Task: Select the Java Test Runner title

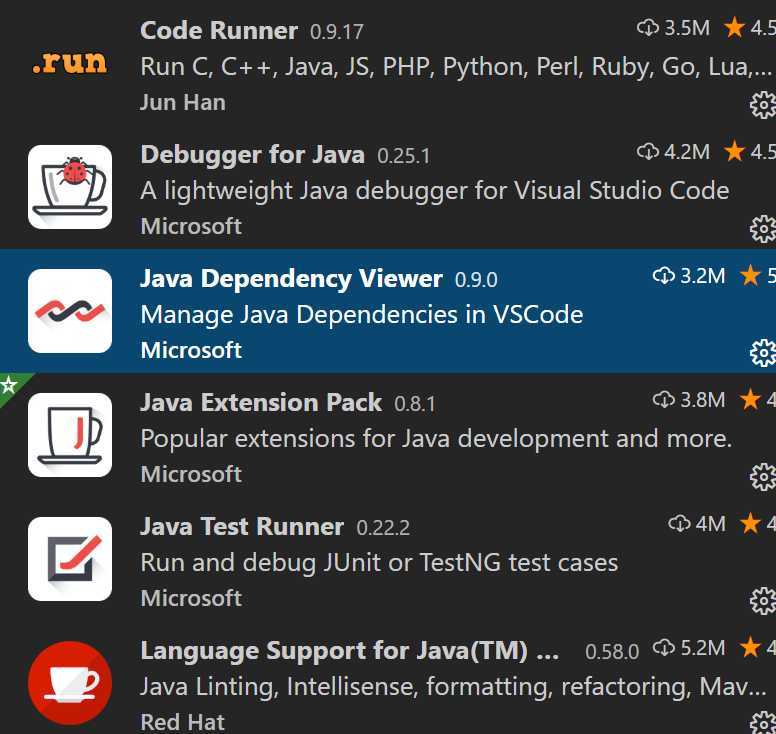Action: 242,527
